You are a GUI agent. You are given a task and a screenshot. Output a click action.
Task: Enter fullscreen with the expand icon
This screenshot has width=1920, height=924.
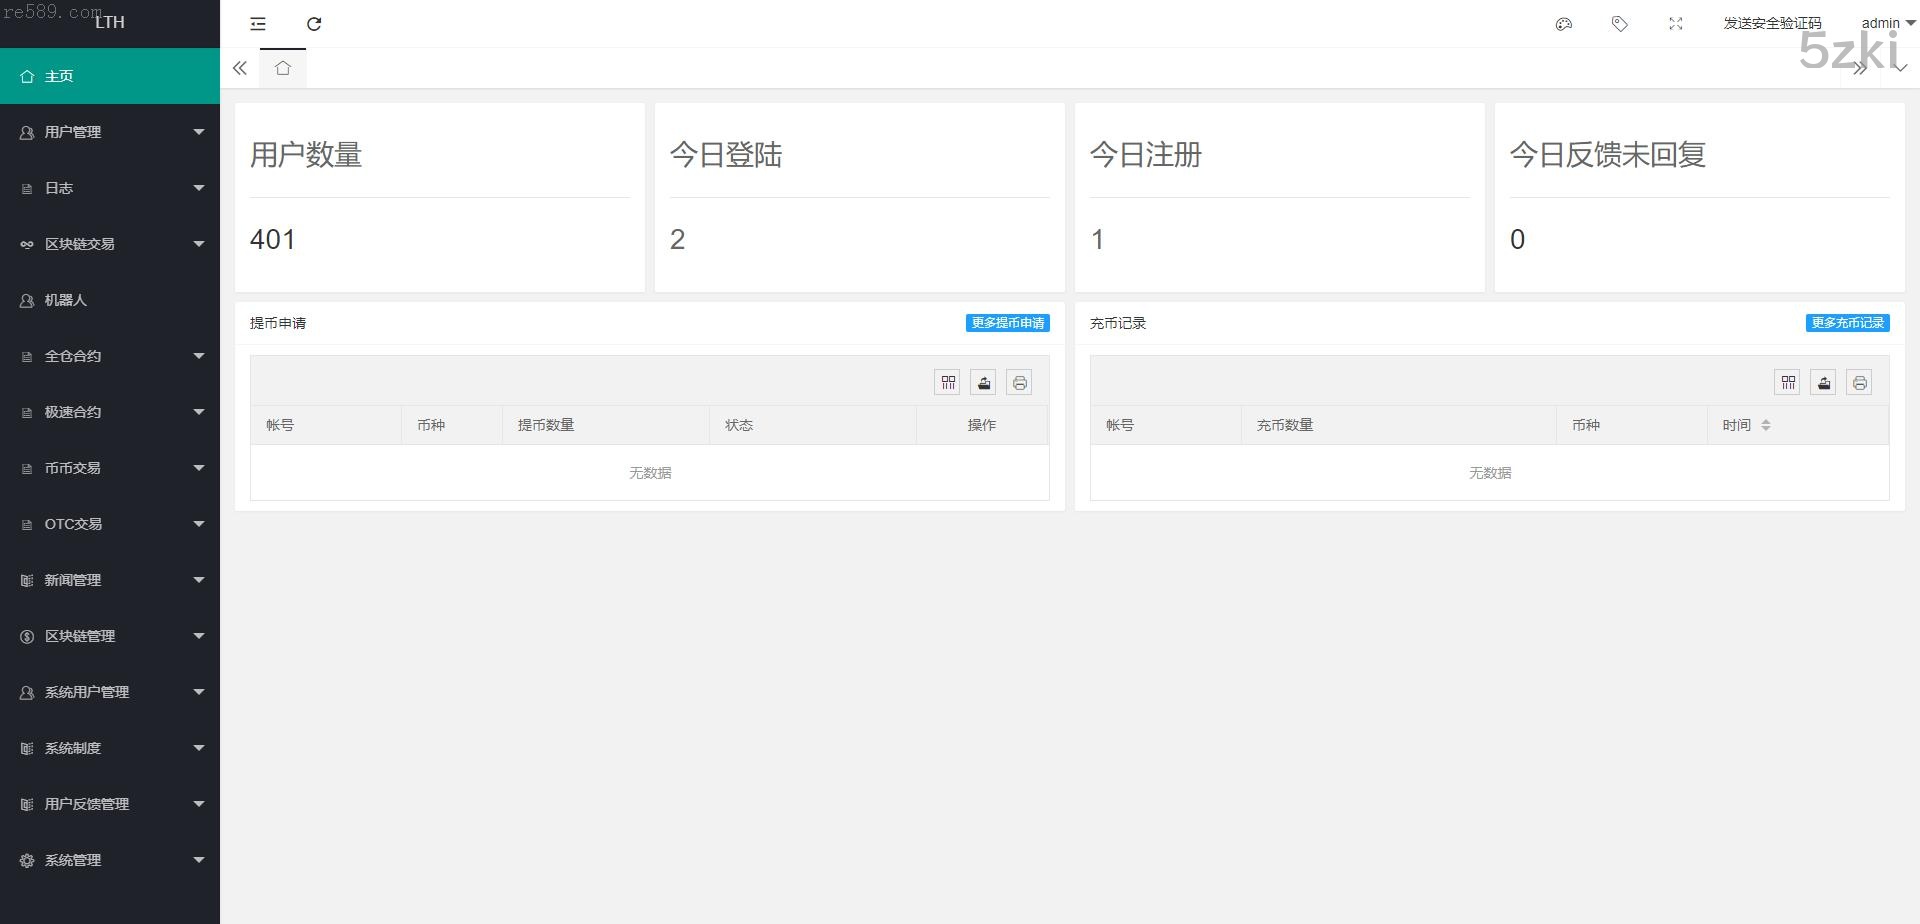tap(1676, 24)
